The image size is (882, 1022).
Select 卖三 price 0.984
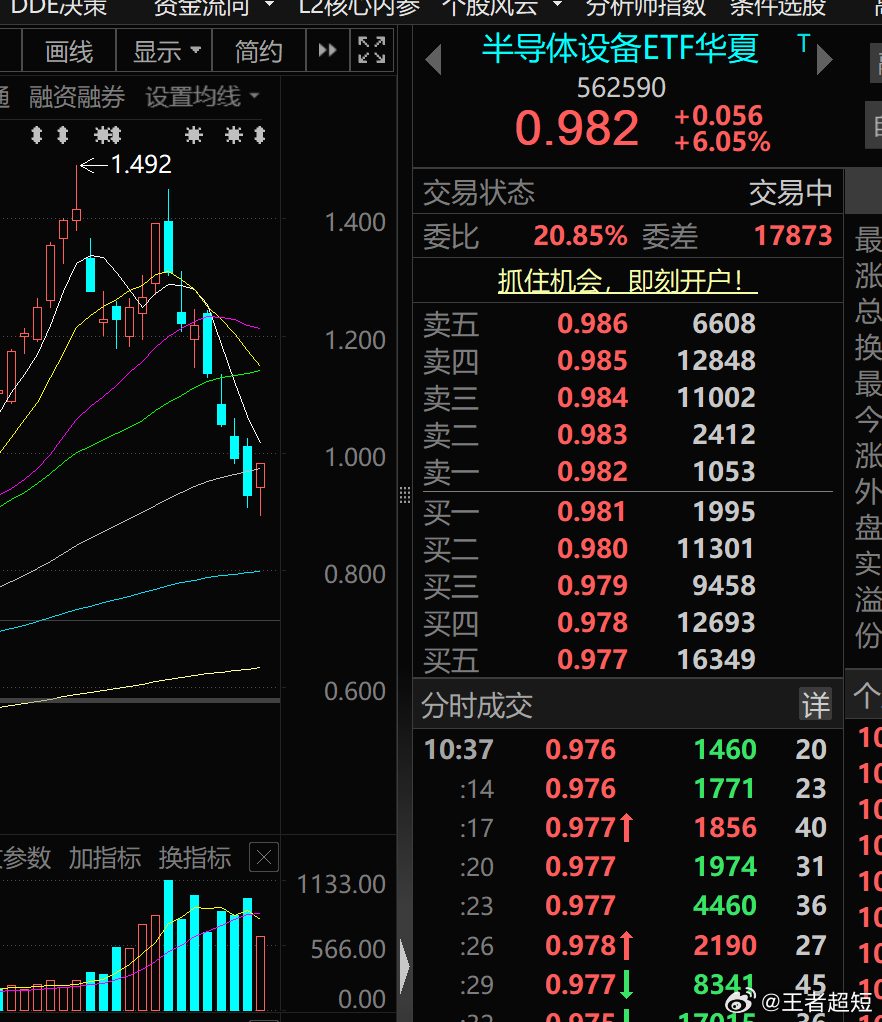pos(592,398)
